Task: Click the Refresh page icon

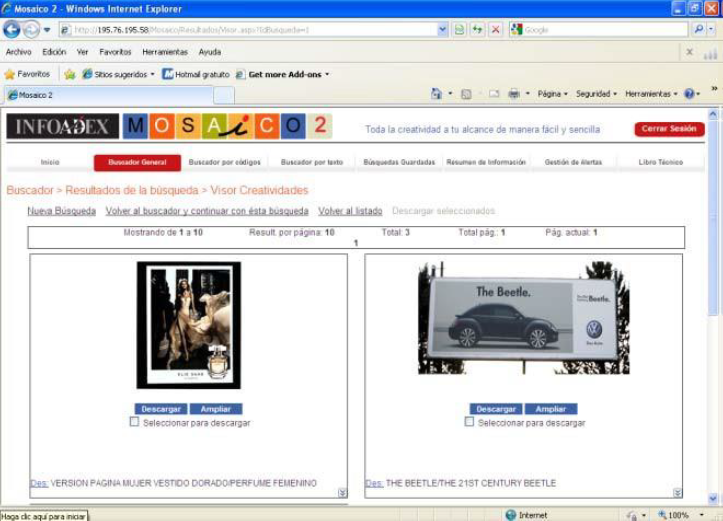Action: tap(477, 30)
